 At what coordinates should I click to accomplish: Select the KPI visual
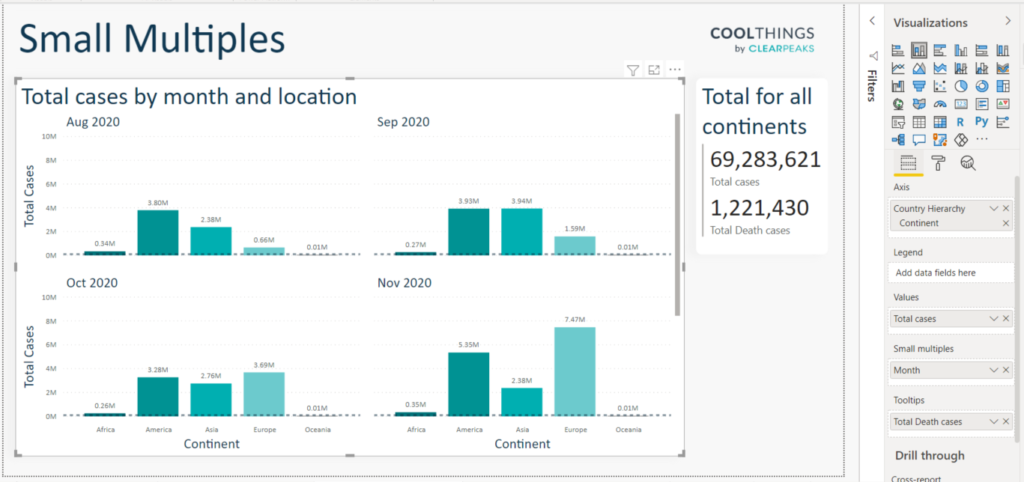point(1002,103)
